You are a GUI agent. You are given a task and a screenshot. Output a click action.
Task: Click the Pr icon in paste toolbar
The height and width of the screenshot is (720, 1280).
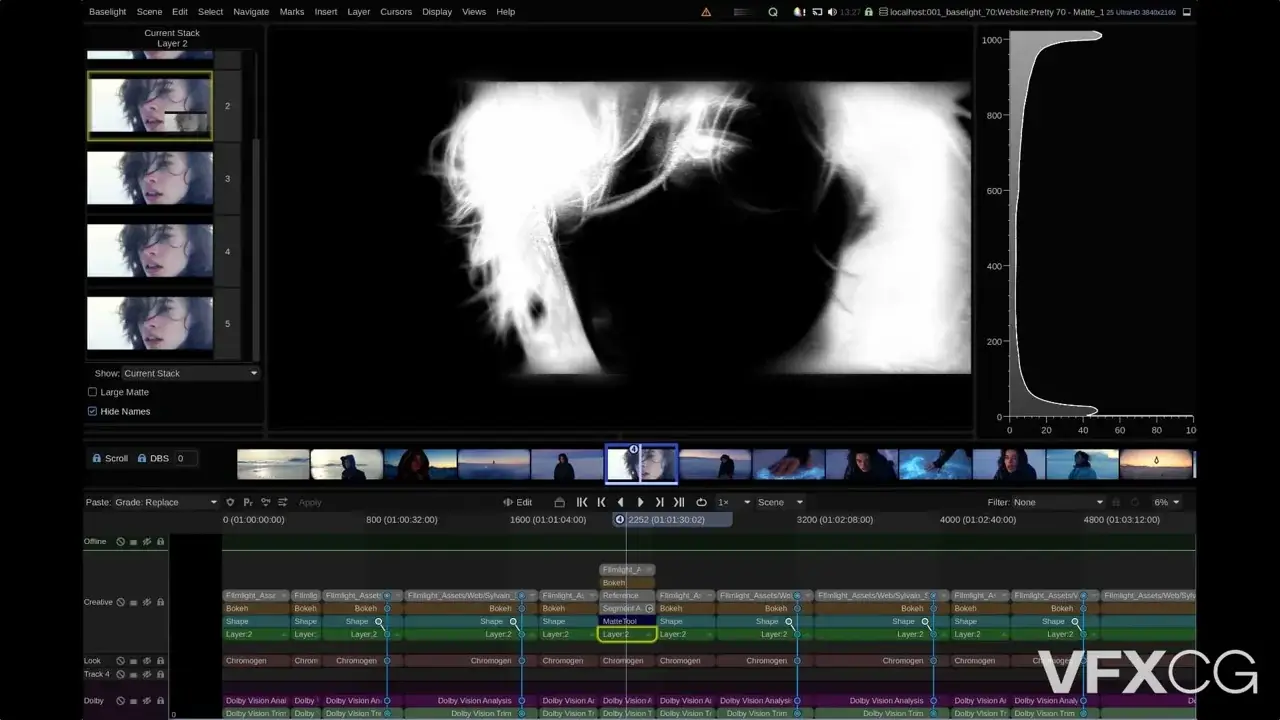[247, 502]
